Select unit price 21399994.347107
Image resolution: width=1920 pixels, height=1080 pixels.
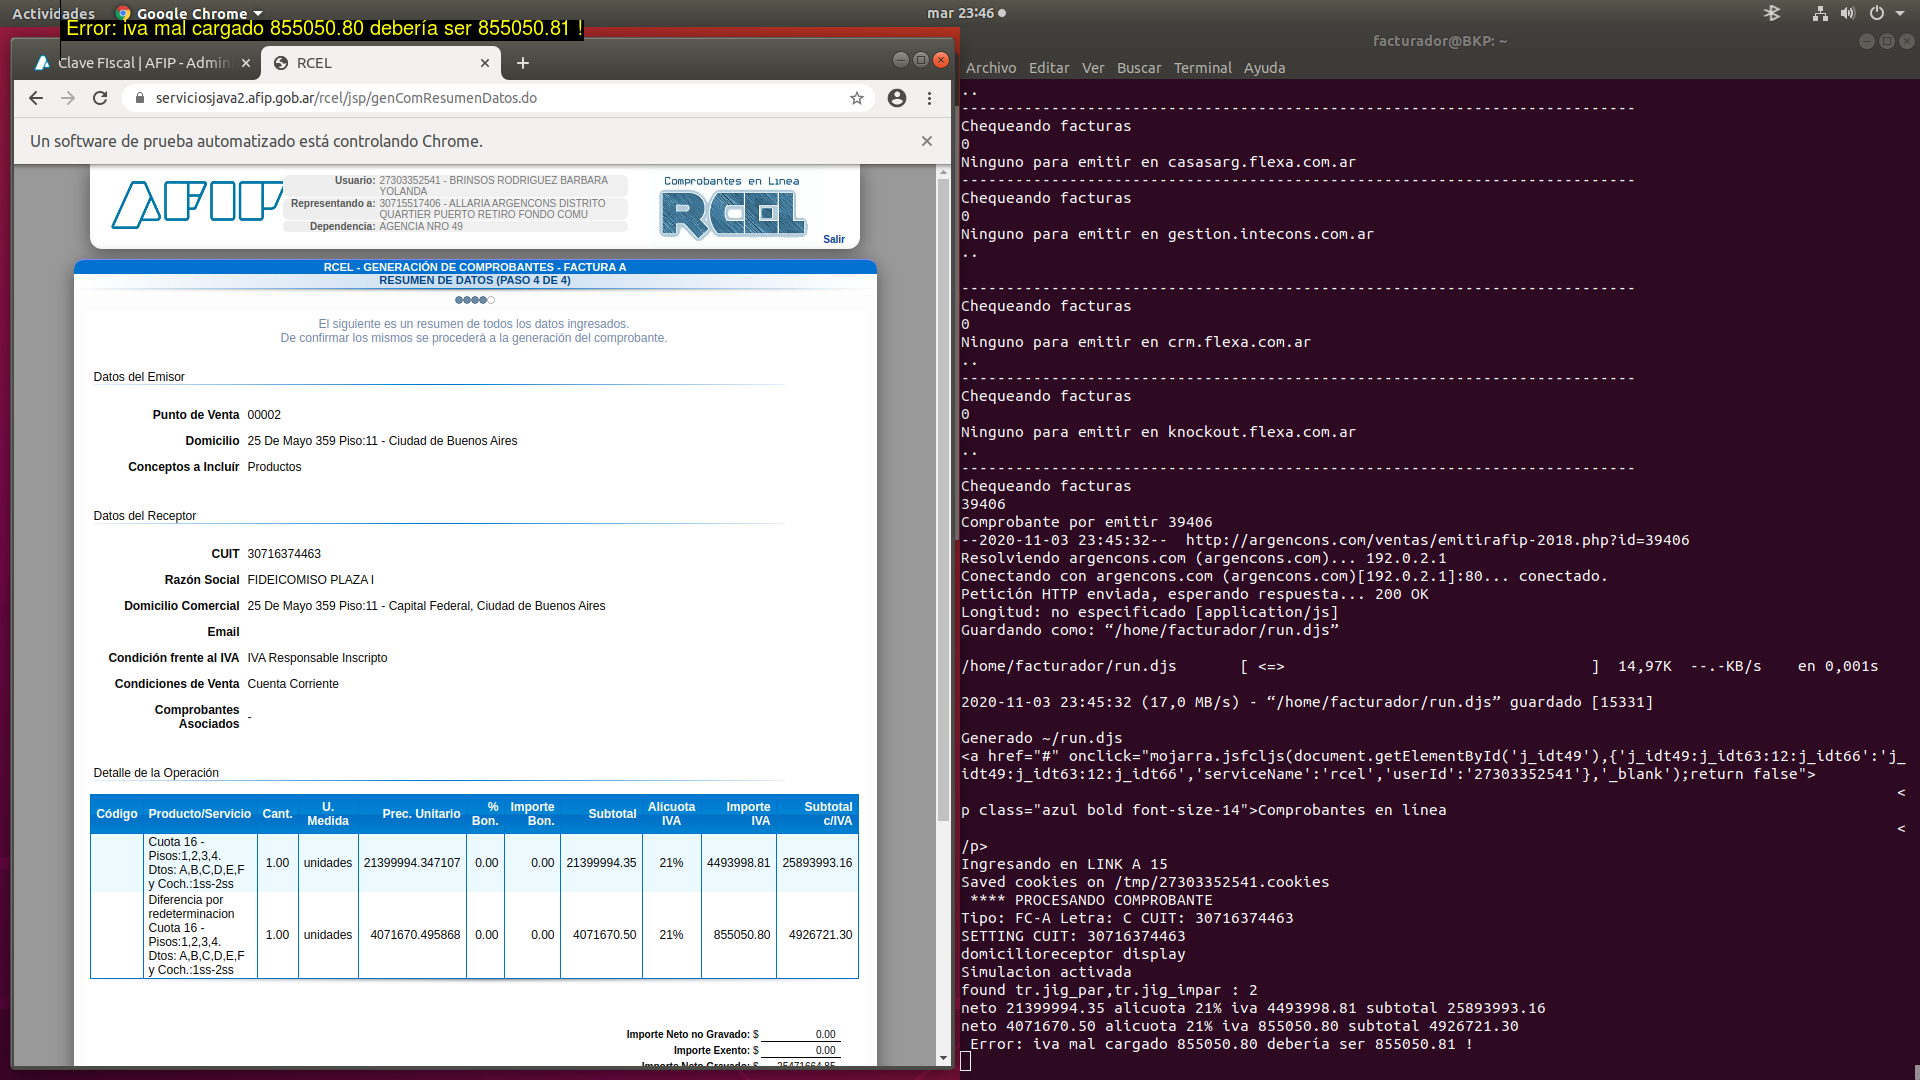coord(412,863)
